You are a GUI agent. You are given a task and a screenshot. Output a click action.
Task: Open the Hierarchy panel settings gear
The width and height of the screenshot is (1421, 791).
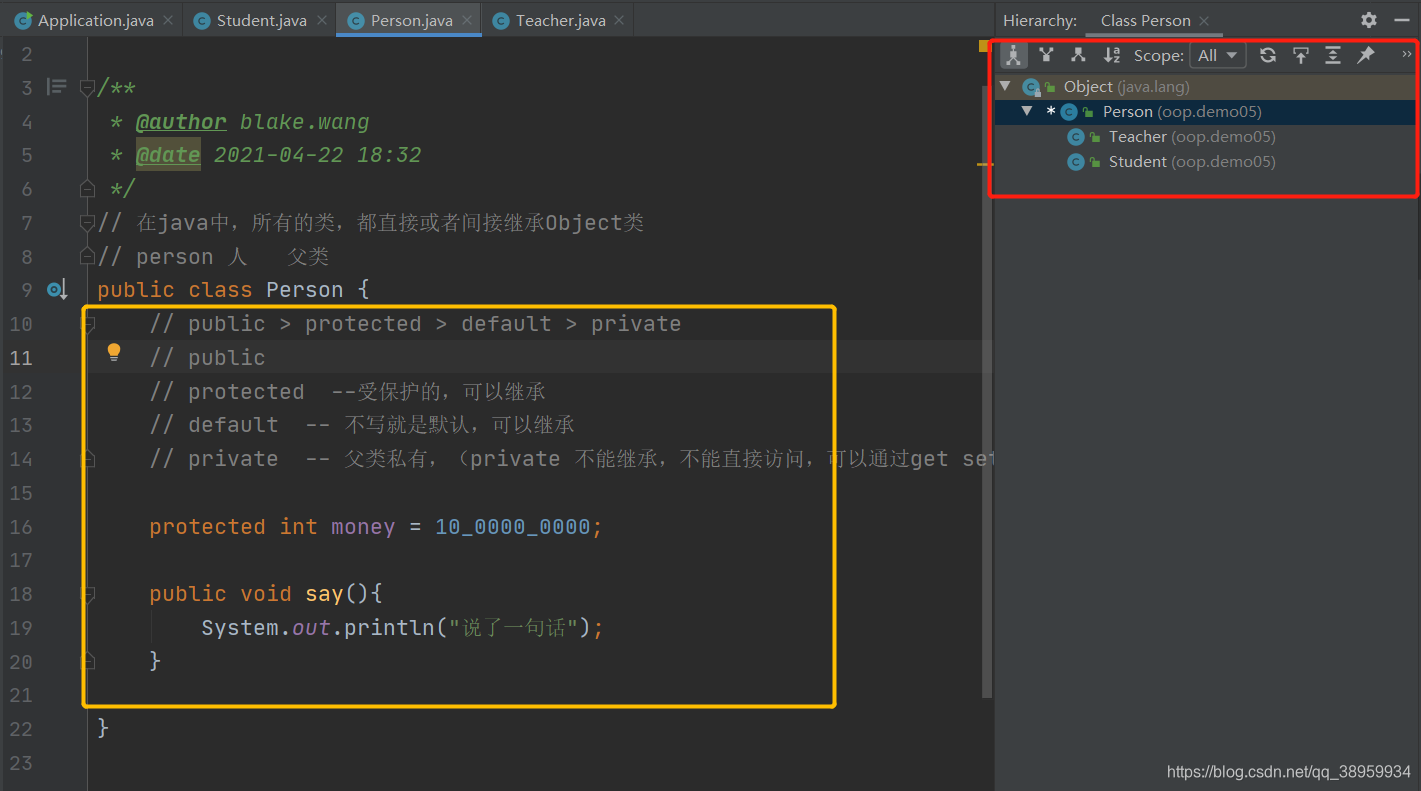[x=1369, y=20]
